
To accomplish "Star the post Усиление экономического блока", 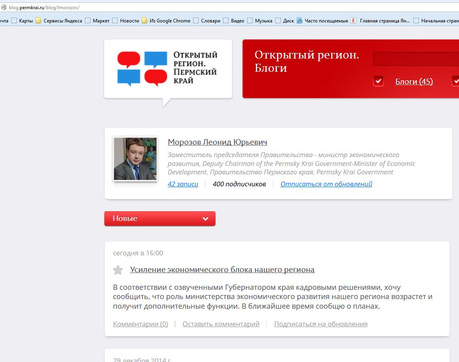I will (x=118, y=270).
